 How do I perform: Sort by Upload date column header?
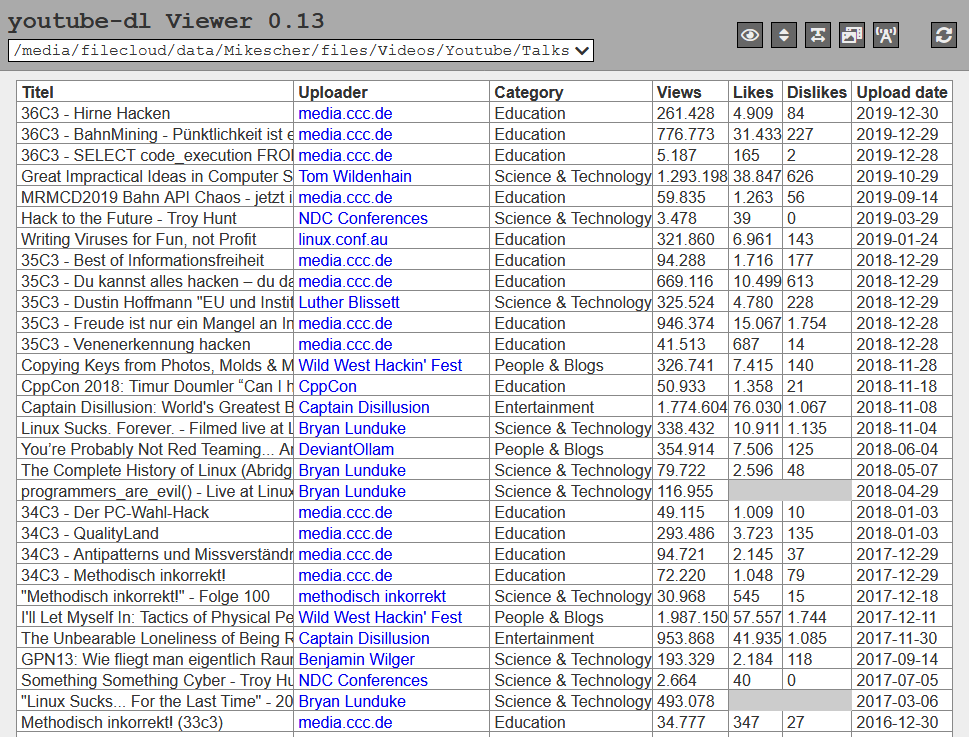[901, 92]
